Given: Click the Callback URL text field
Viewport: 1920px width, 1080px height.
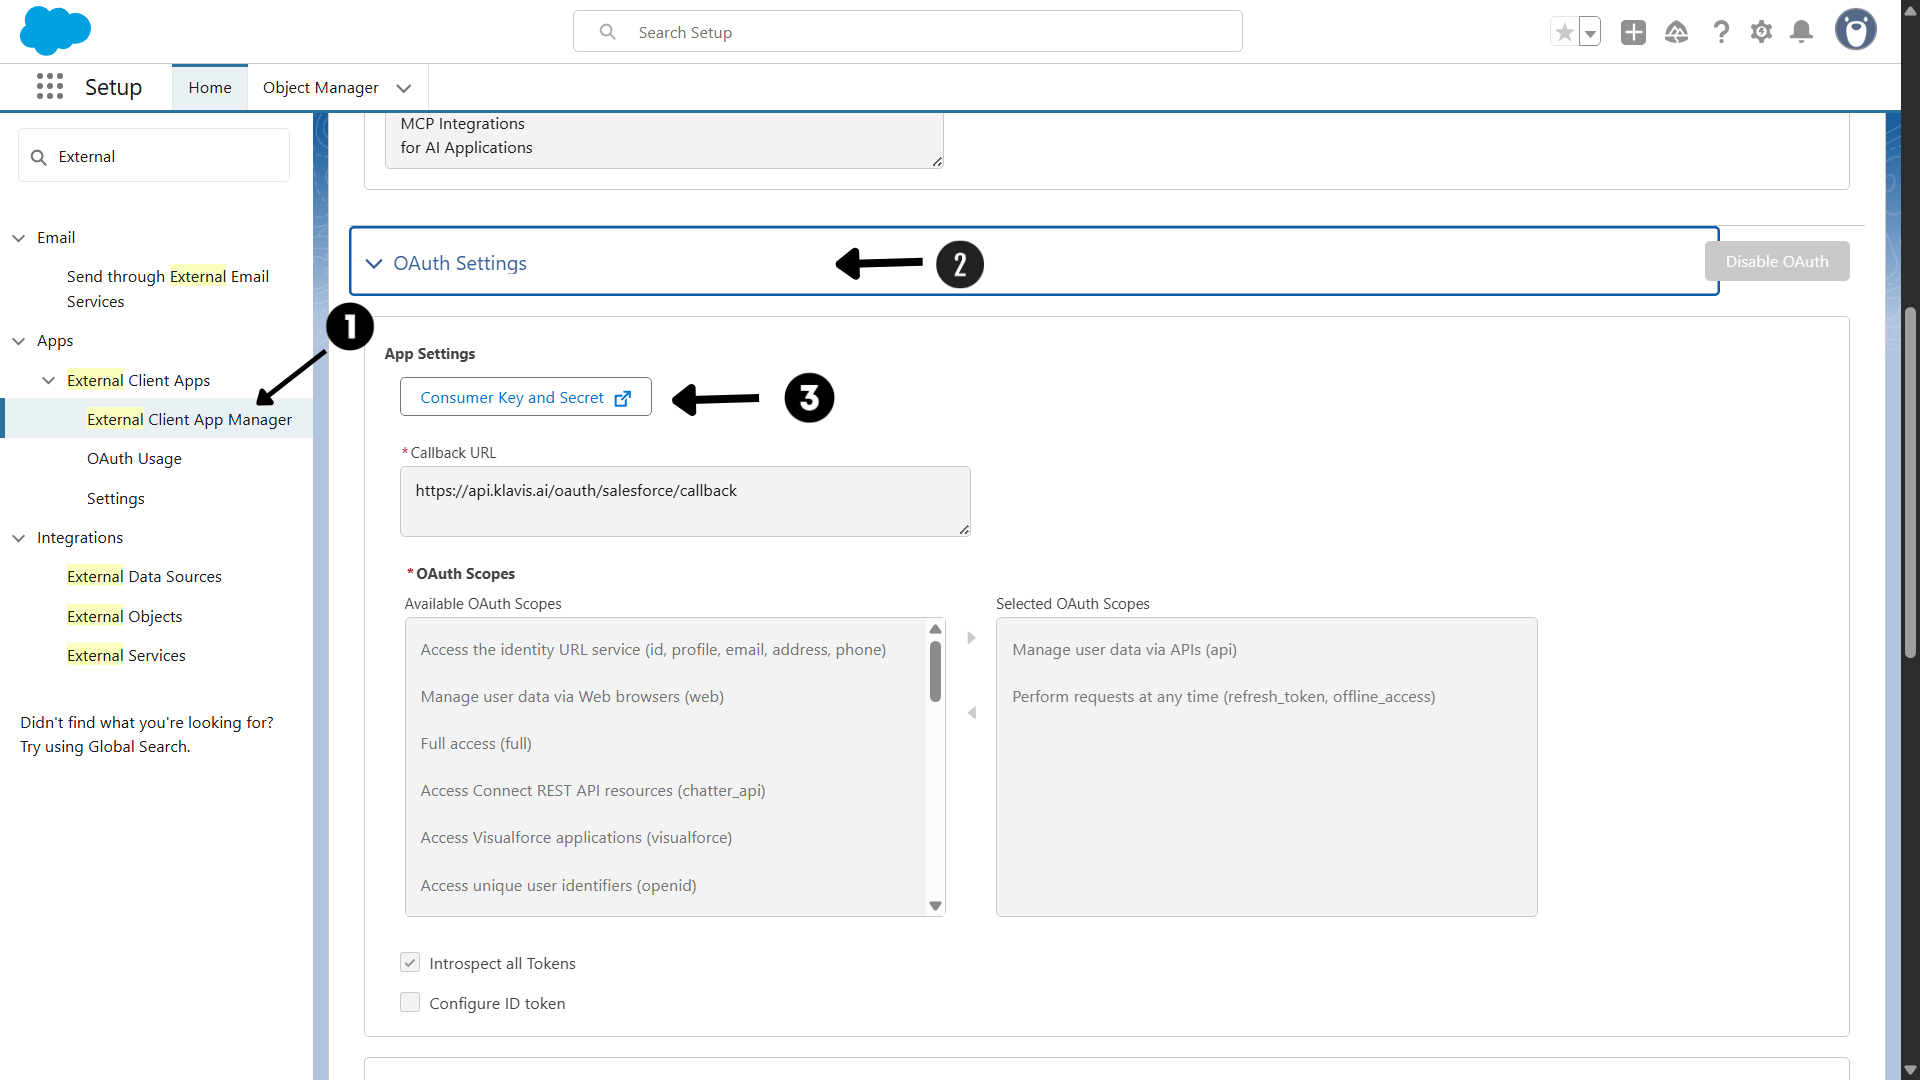Looking at the screenshot, I should (684, 501).
